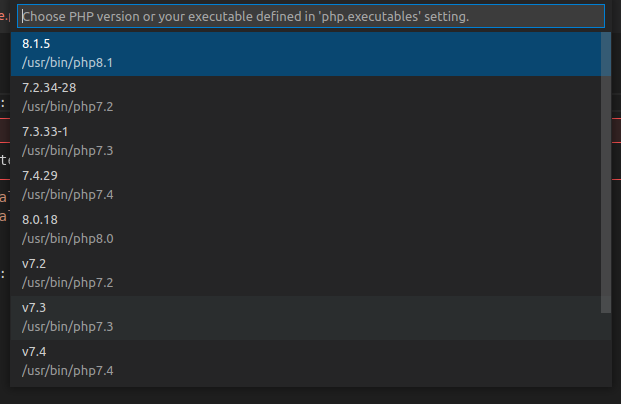Click the /usr/bin/php8.0 executable path
Viewport: 621px width, 404px height.
(67, 238)
